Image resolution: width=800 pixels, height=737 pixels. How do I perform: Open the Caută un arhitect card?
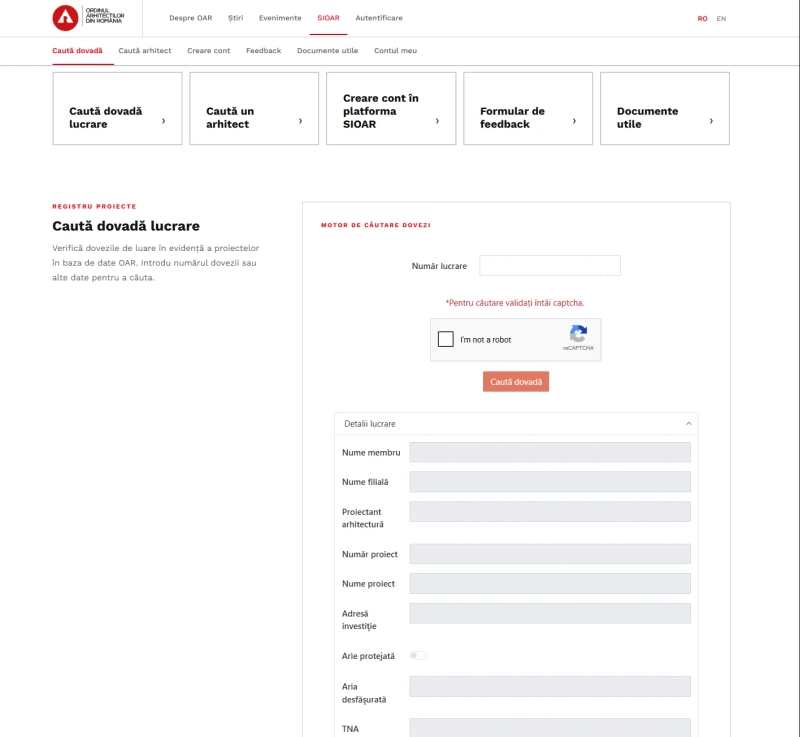point(254,108)
